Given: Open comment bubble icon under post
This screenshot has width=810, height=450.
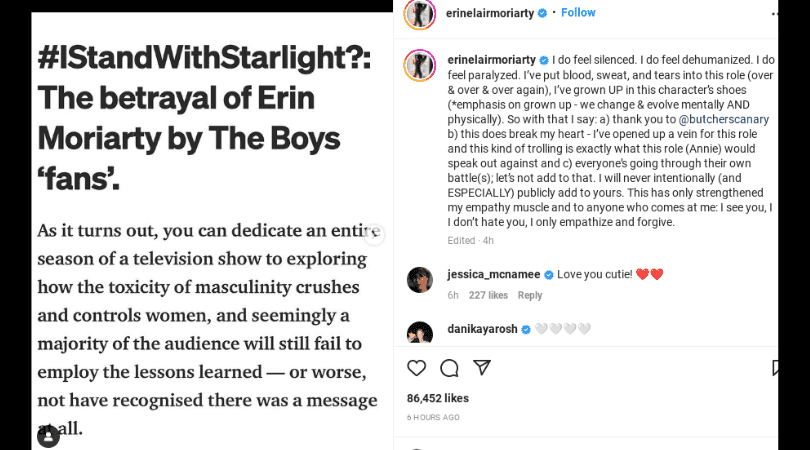Looking at the screenshot, I should click(x=449, y=368).
